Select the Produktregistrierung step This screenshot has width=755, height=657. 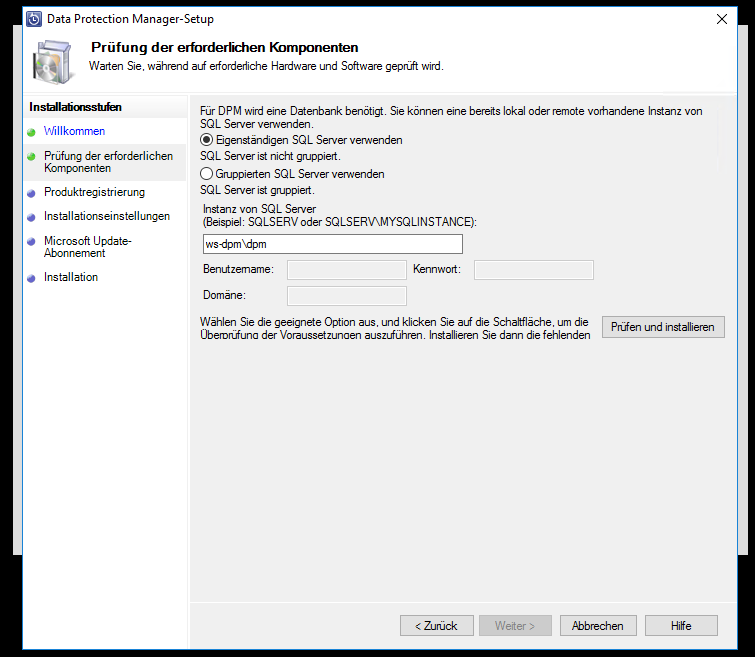point(94,192)
